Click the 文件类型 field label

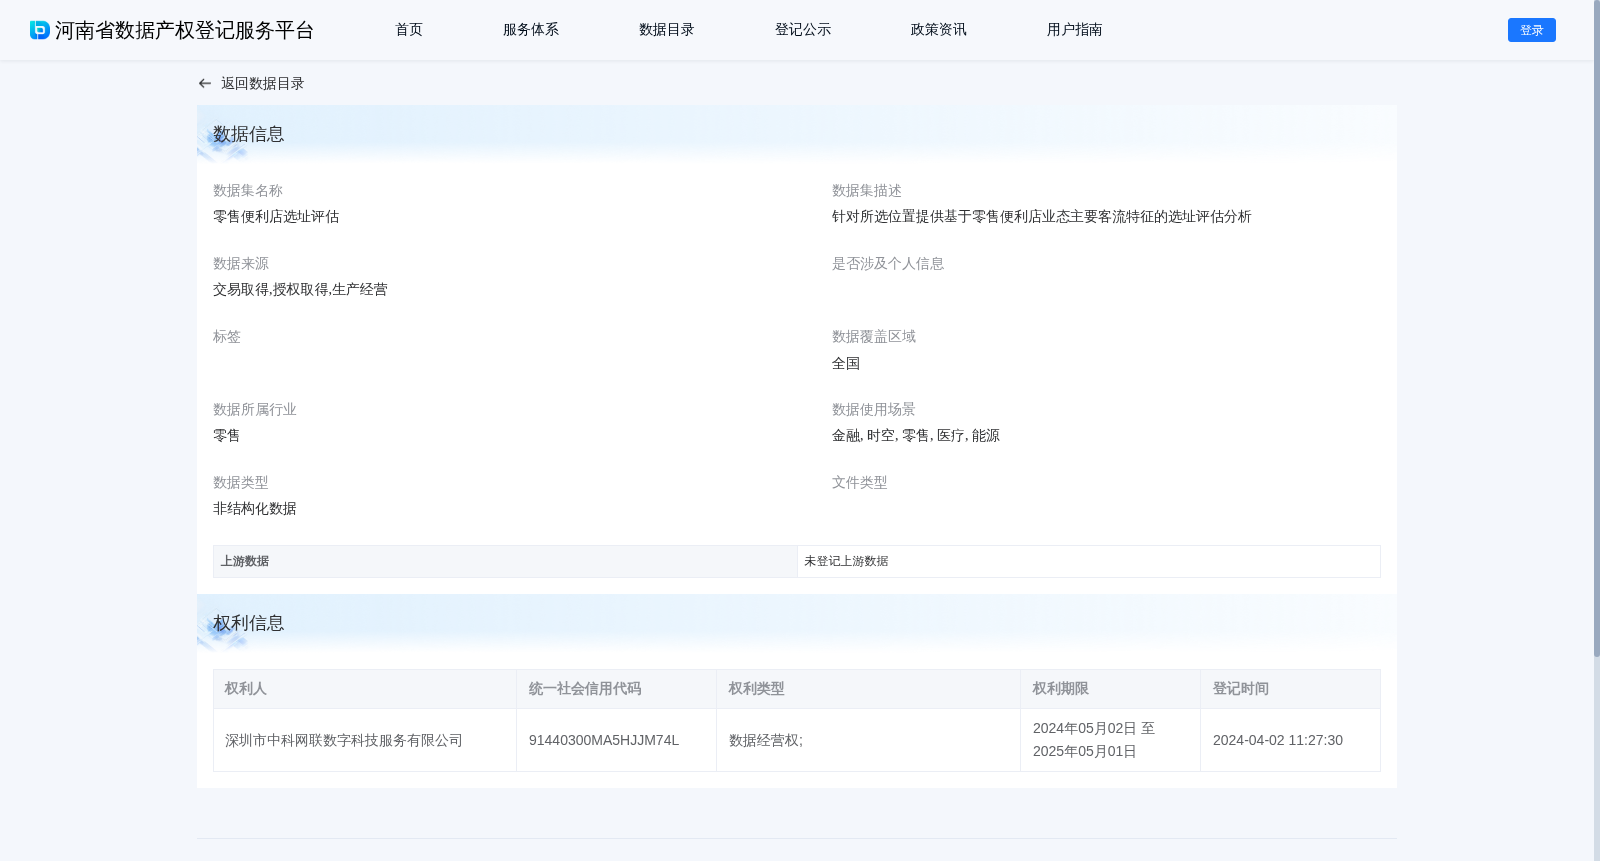coord(860,483)
